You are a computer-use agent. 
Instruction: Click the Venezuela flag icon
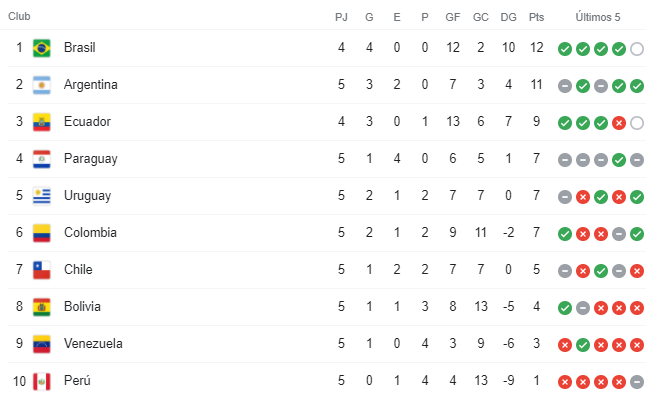(42, 344)
